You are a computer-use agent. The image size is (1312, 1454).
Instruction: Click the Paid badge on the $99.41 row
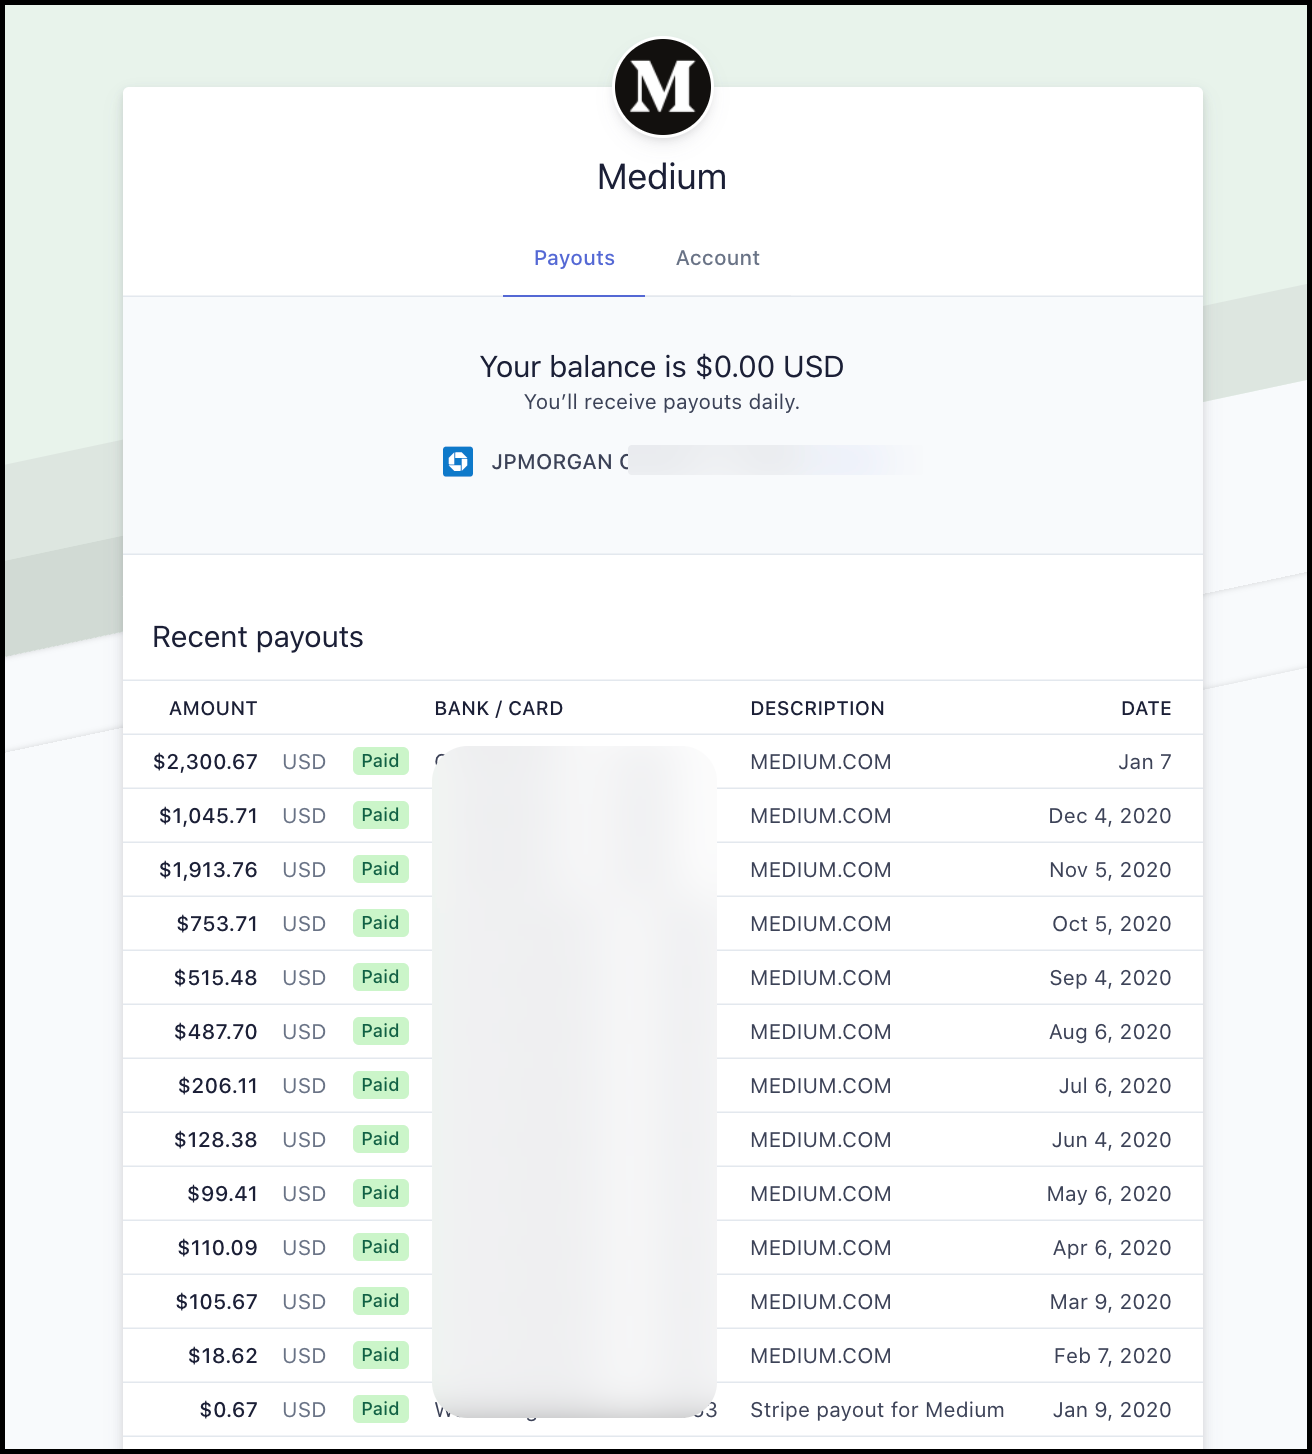click(x=381, y=1193)
